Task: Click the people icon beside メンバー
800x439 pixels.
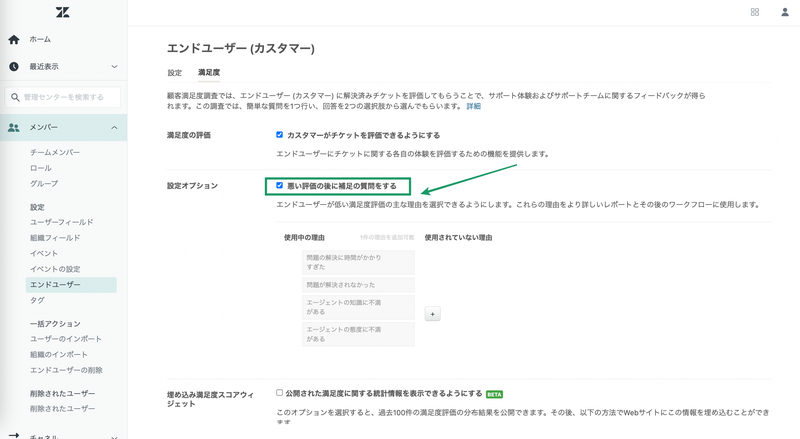Action: 14,128
